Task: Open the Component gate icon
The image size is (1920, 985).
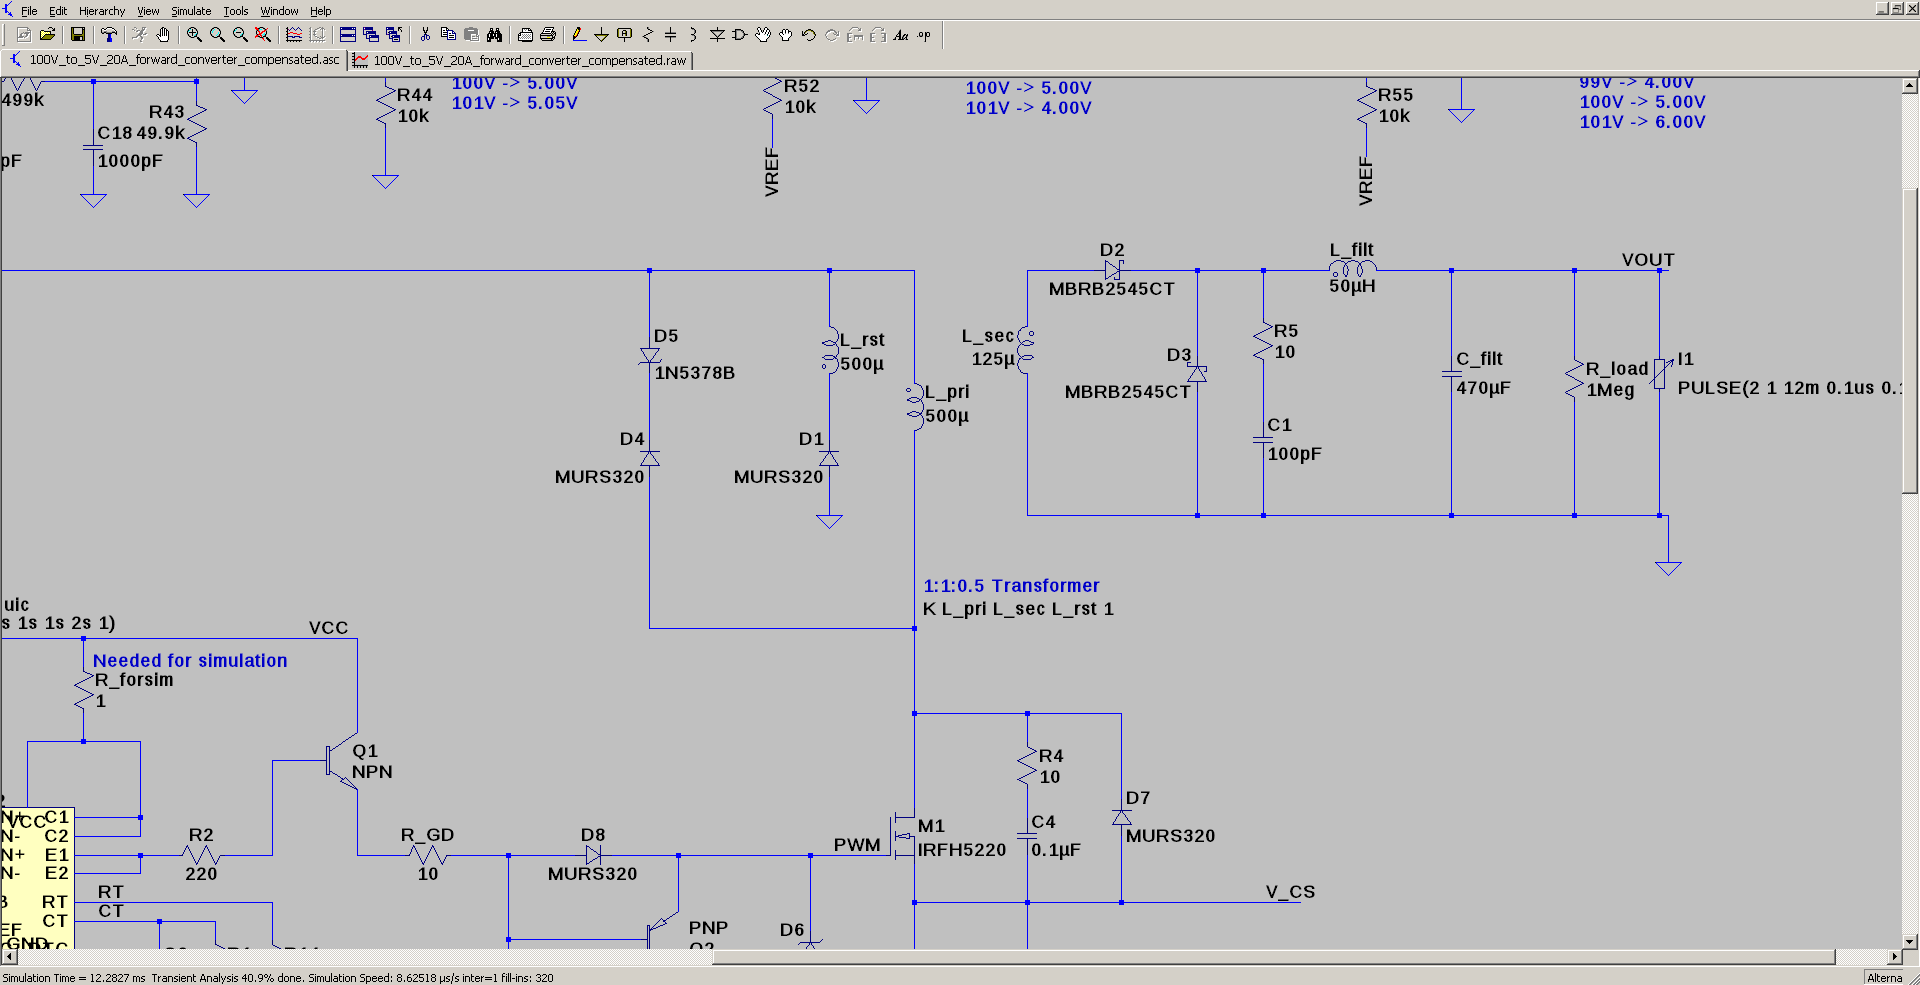Action: point(740,35)
